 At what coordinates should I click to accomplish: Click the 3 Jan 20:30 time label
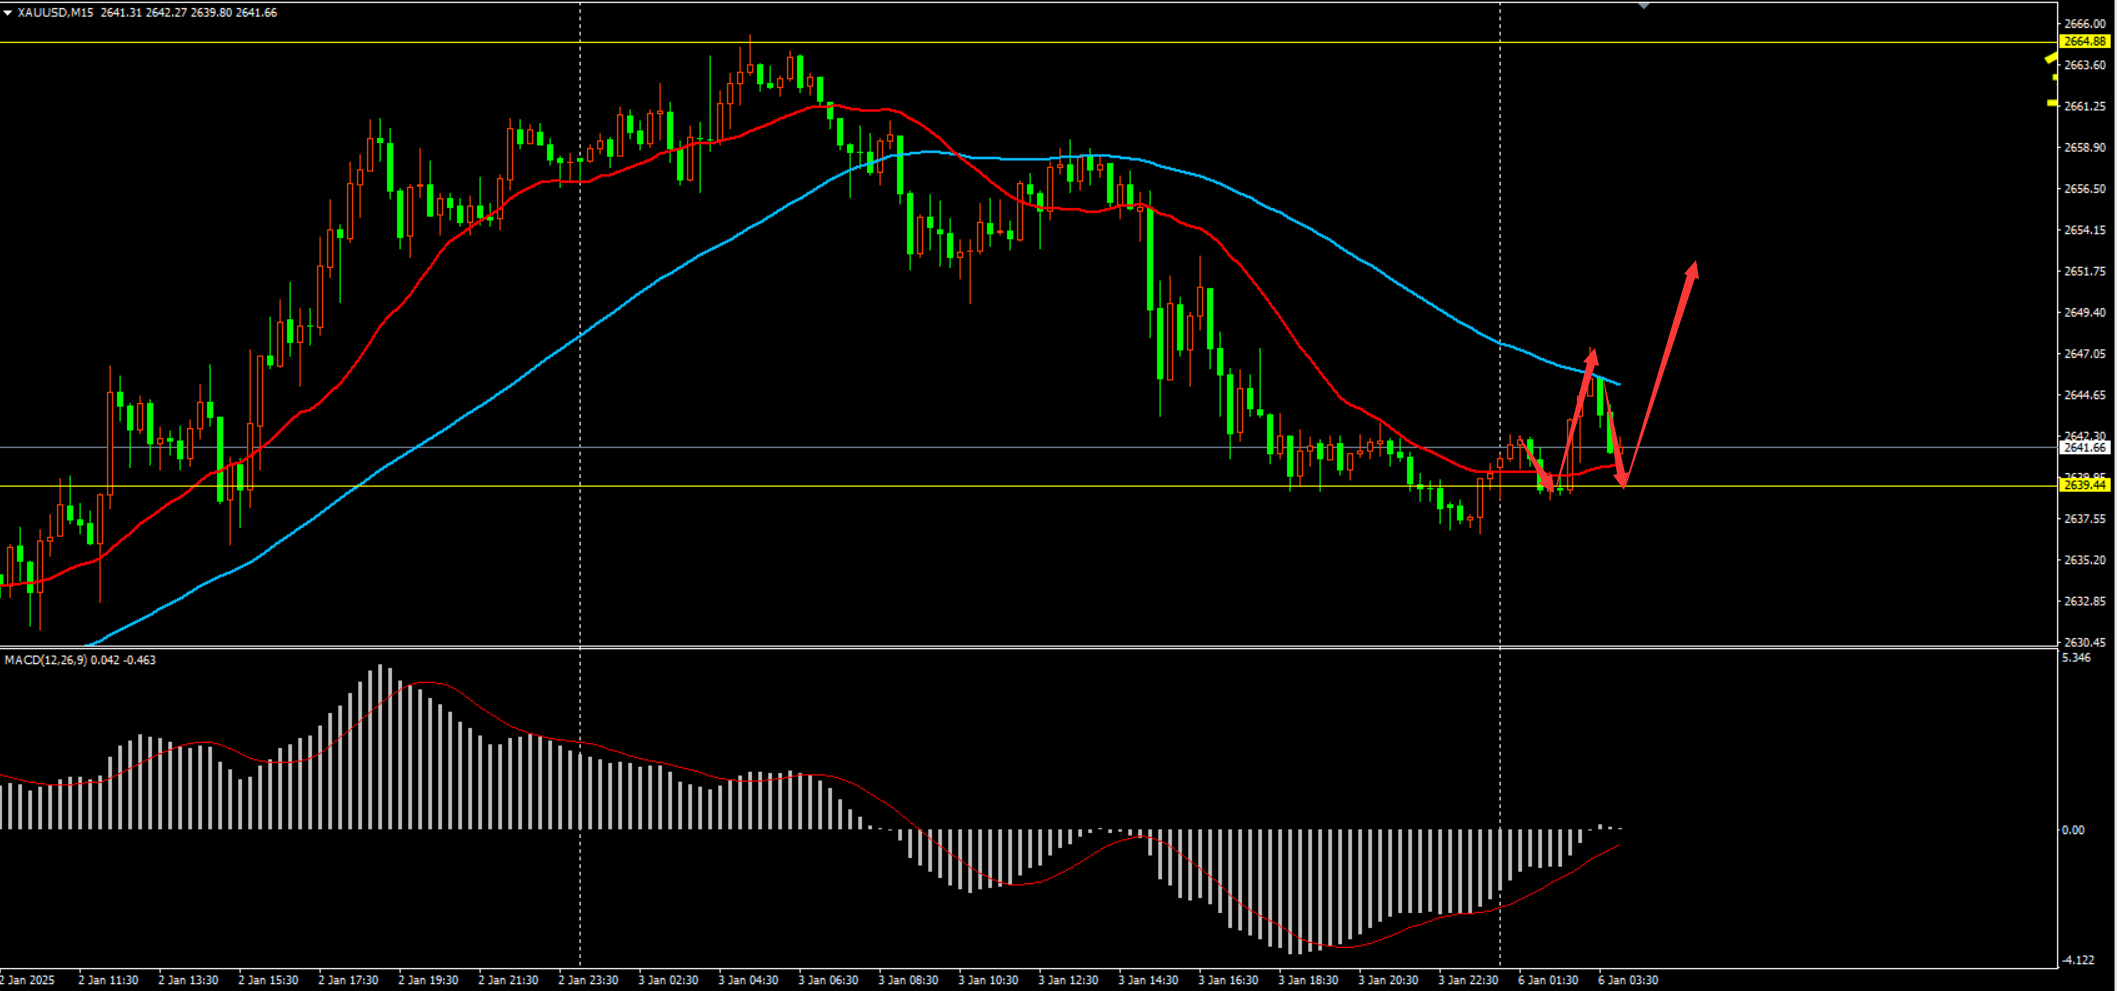click(1388, 980)
